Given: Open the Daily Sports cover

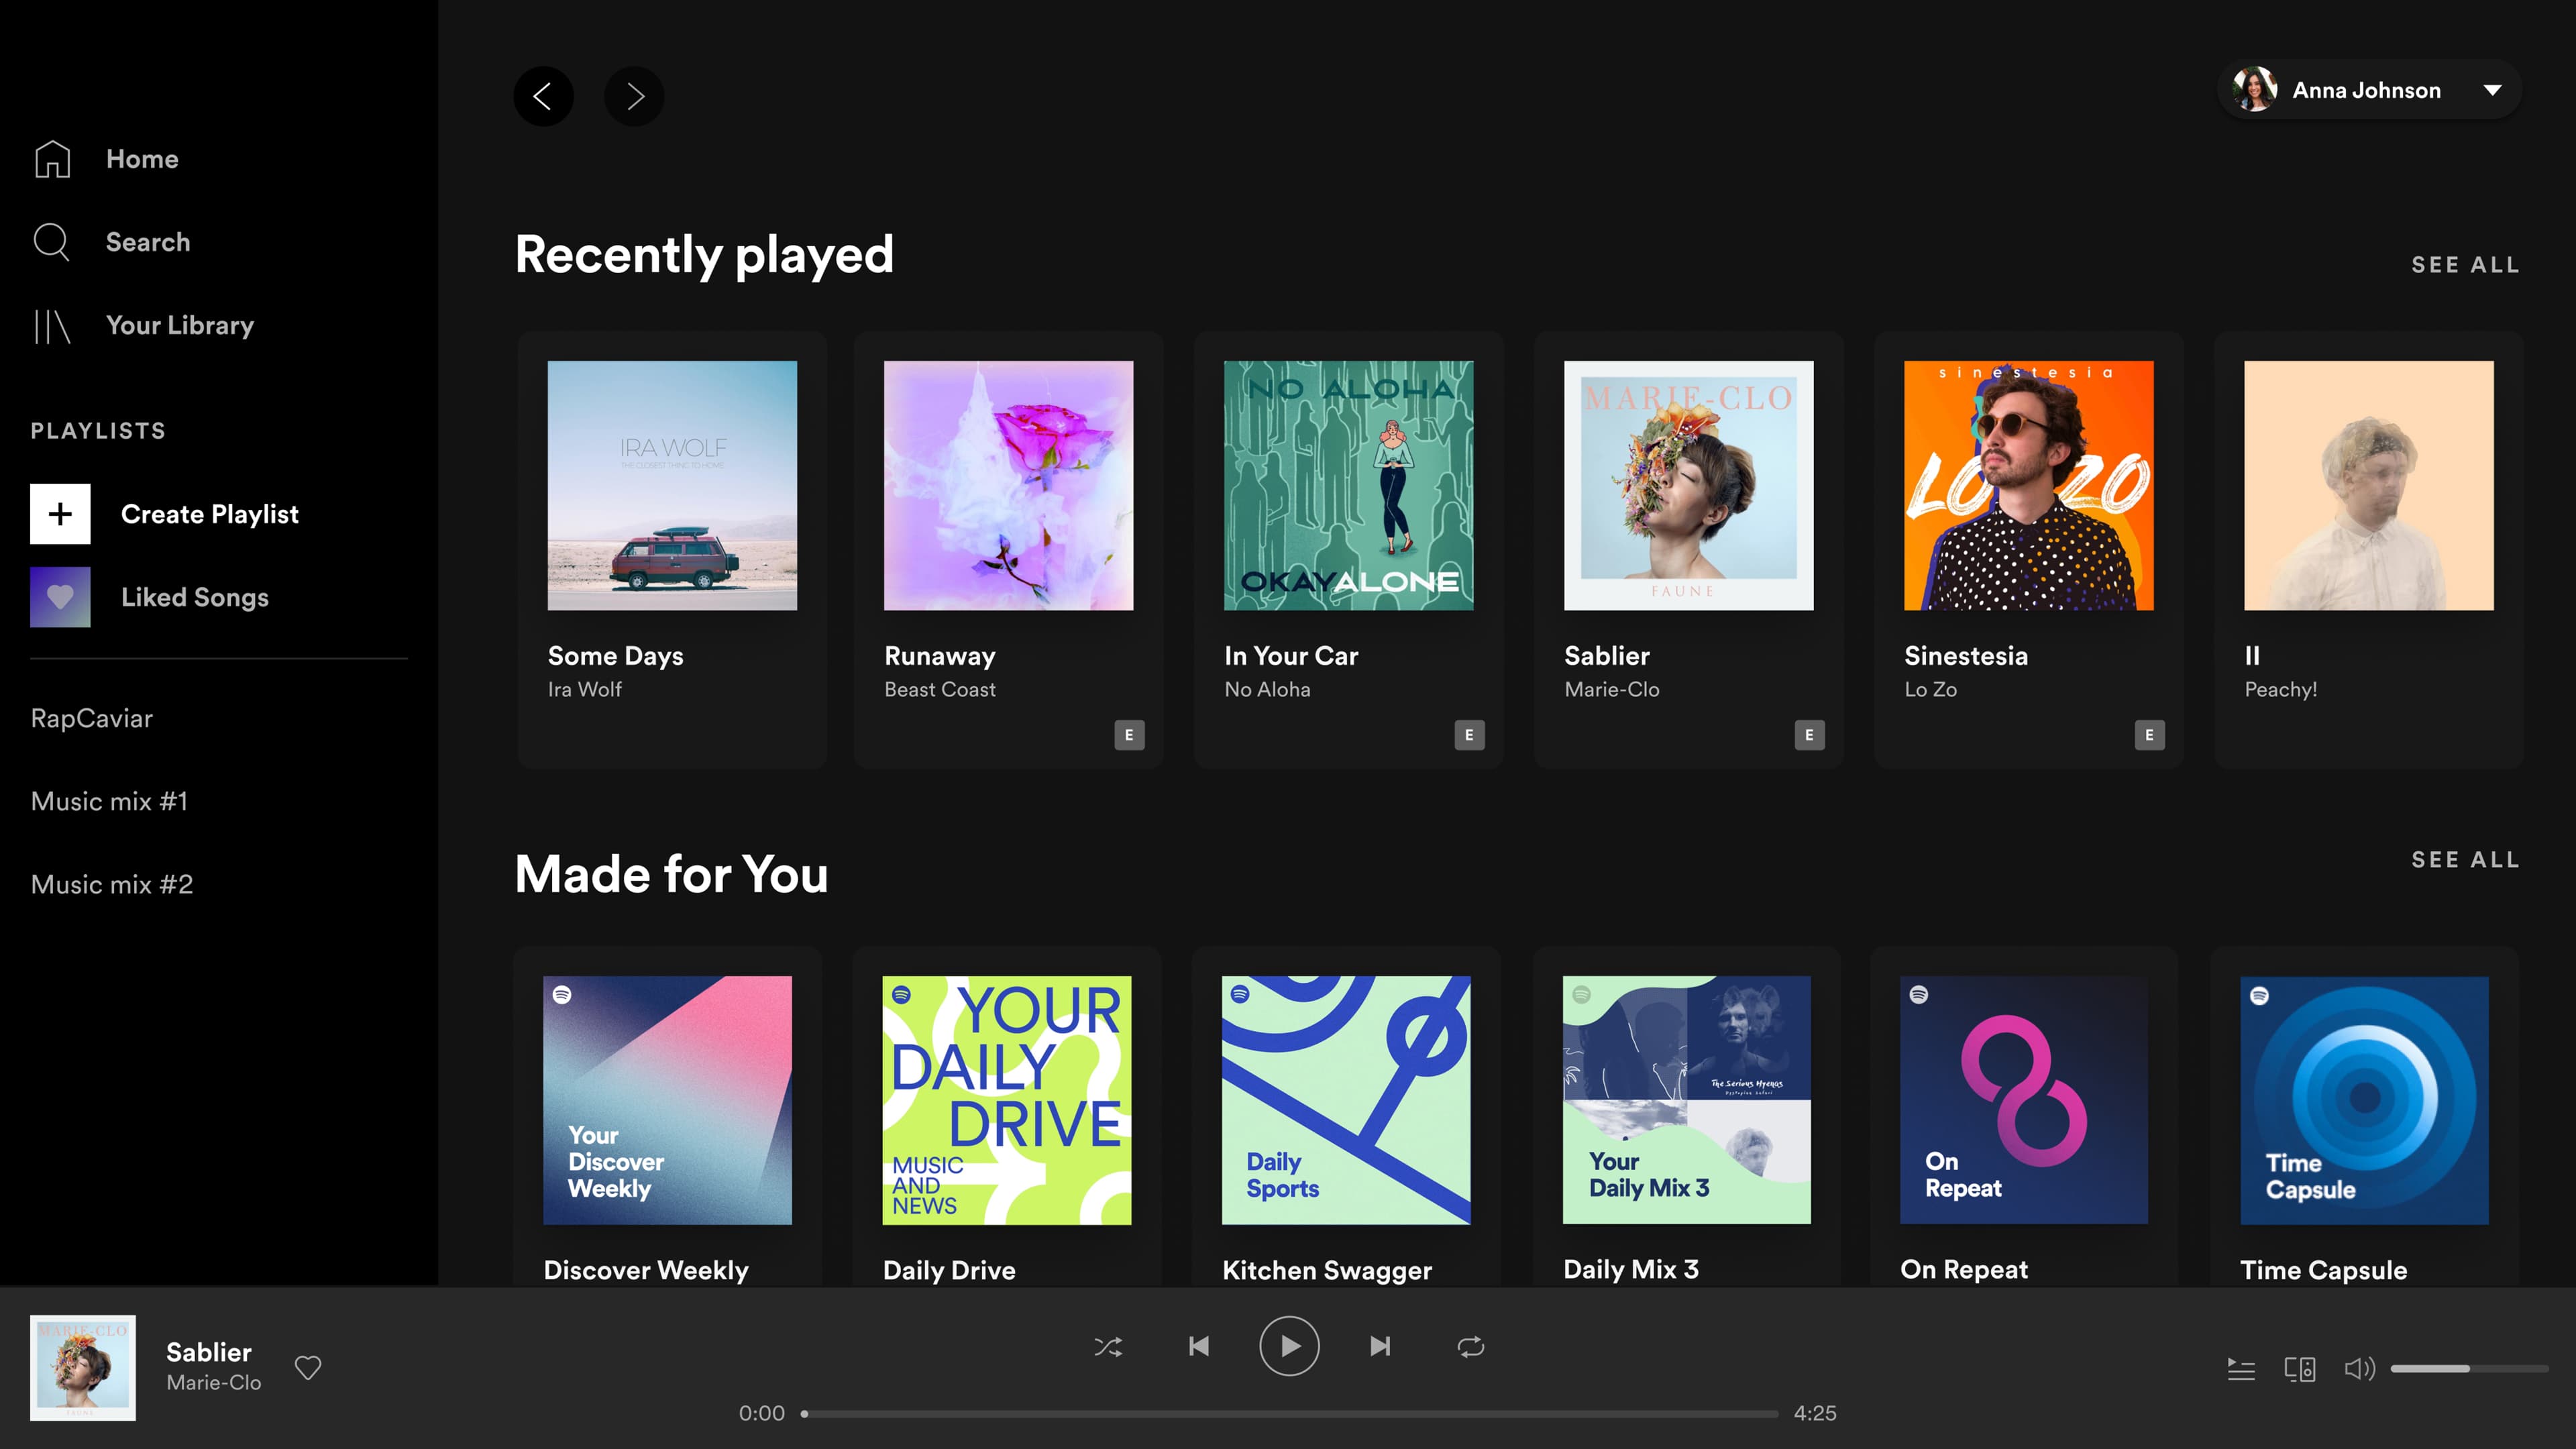Looking at the screenshot, I should coord(1346,1100).
